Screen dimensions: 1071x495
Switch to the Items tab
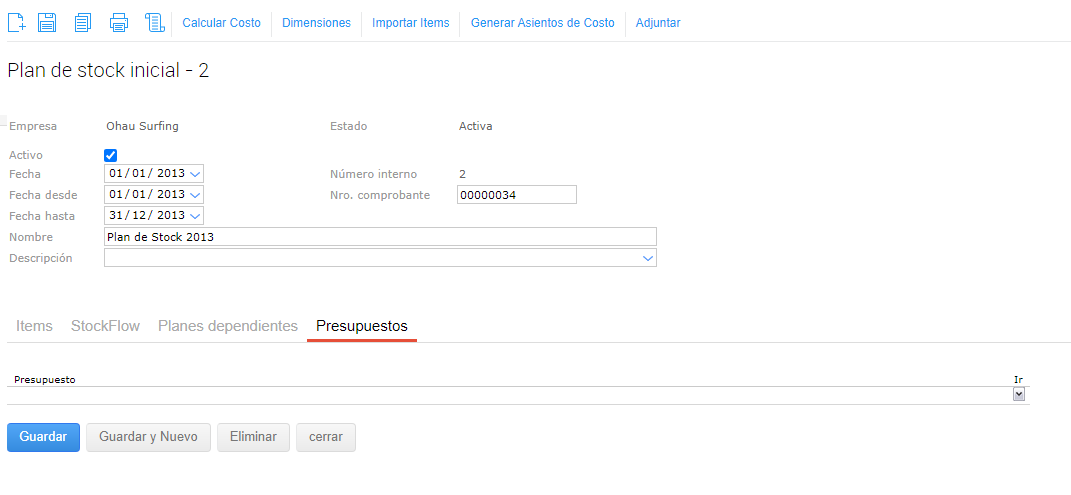pos(34,326)
